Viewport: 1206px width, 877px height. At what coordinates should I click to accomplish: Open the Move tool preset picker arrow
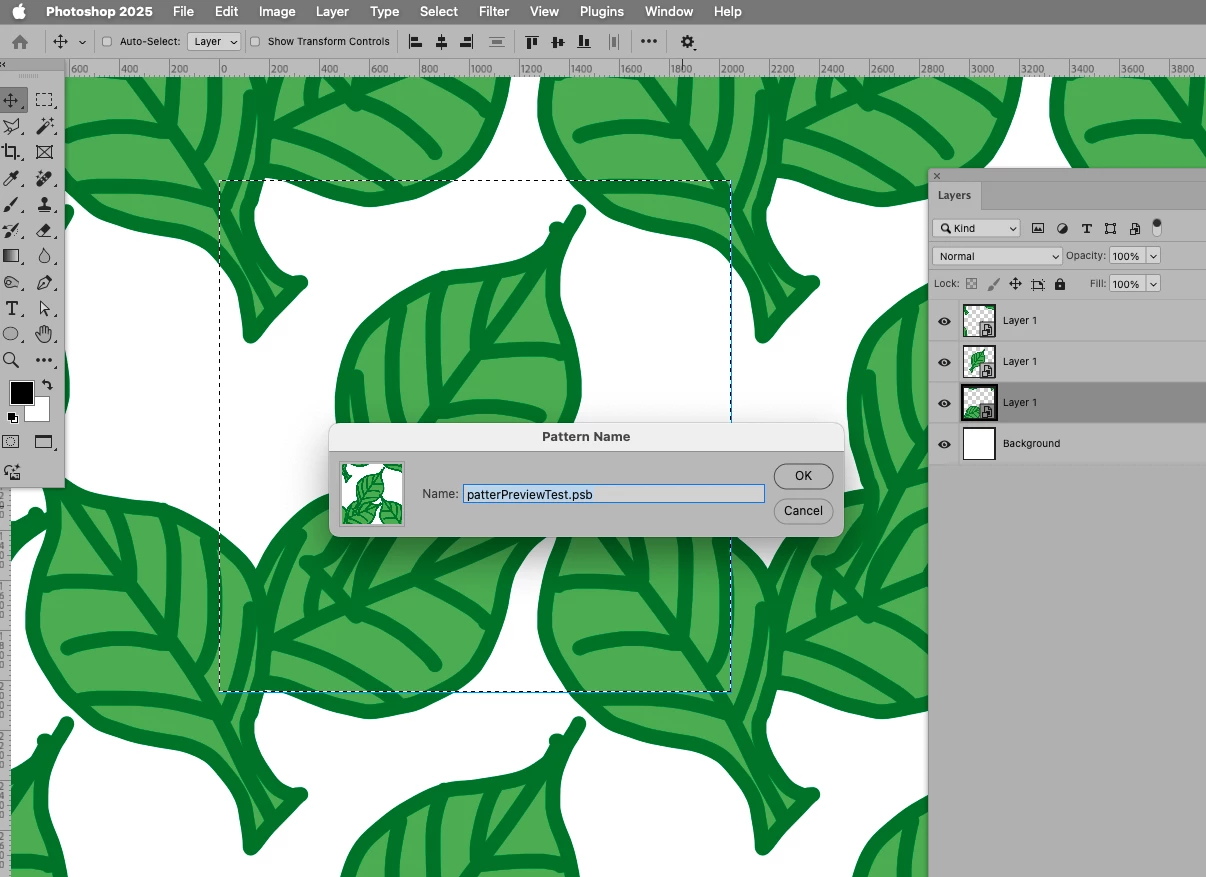click(x=82, y=42)
